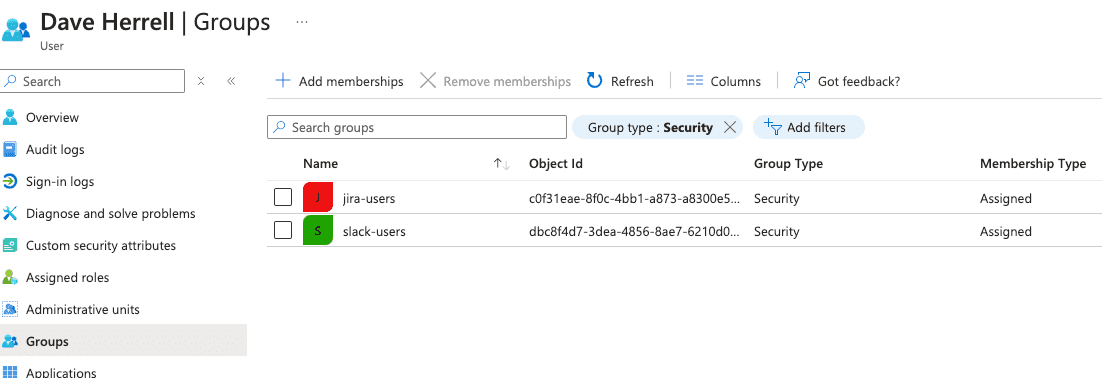Click the funnel icon on Add filters
The width and height of the screenshot is (1102, 378).
pyautogui.click(x=773, y=126)
